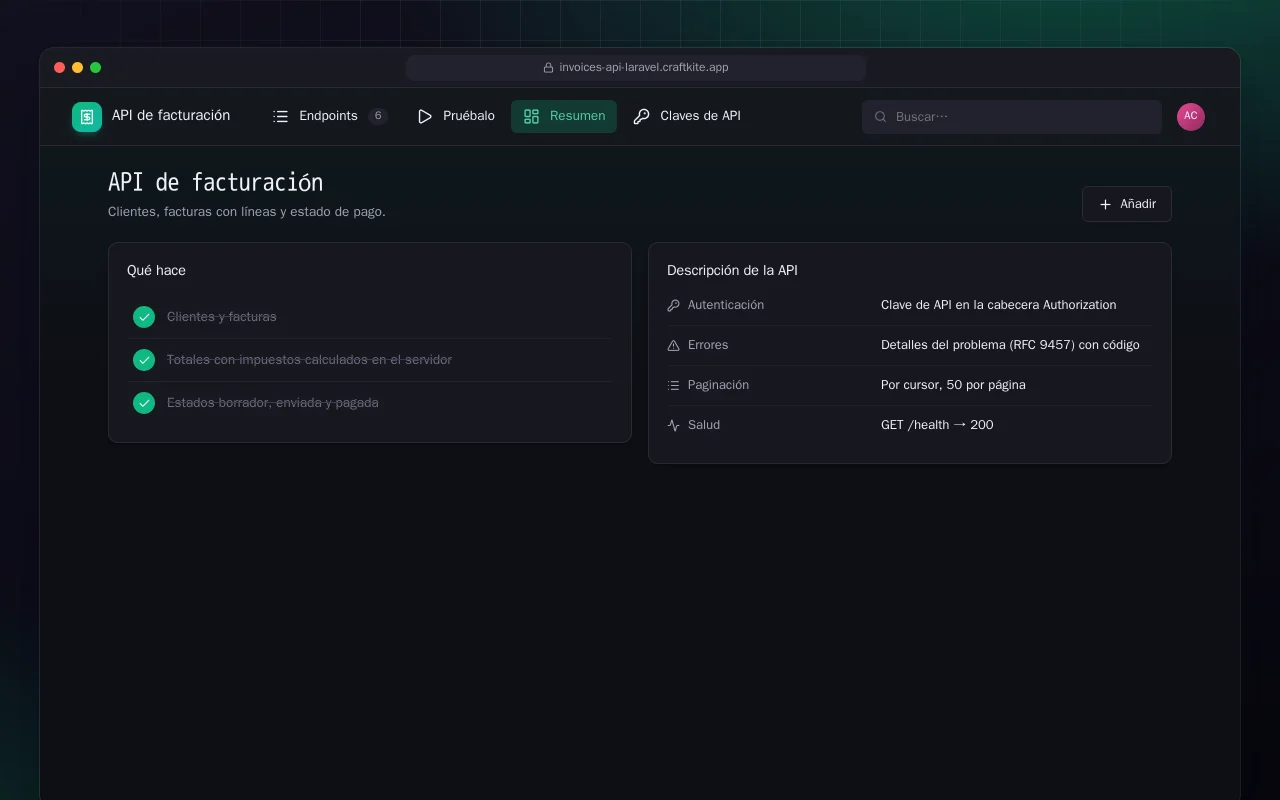1280x800 pixels.
Task: Click the Errores warning triangle icon
Action: (673, 345)
